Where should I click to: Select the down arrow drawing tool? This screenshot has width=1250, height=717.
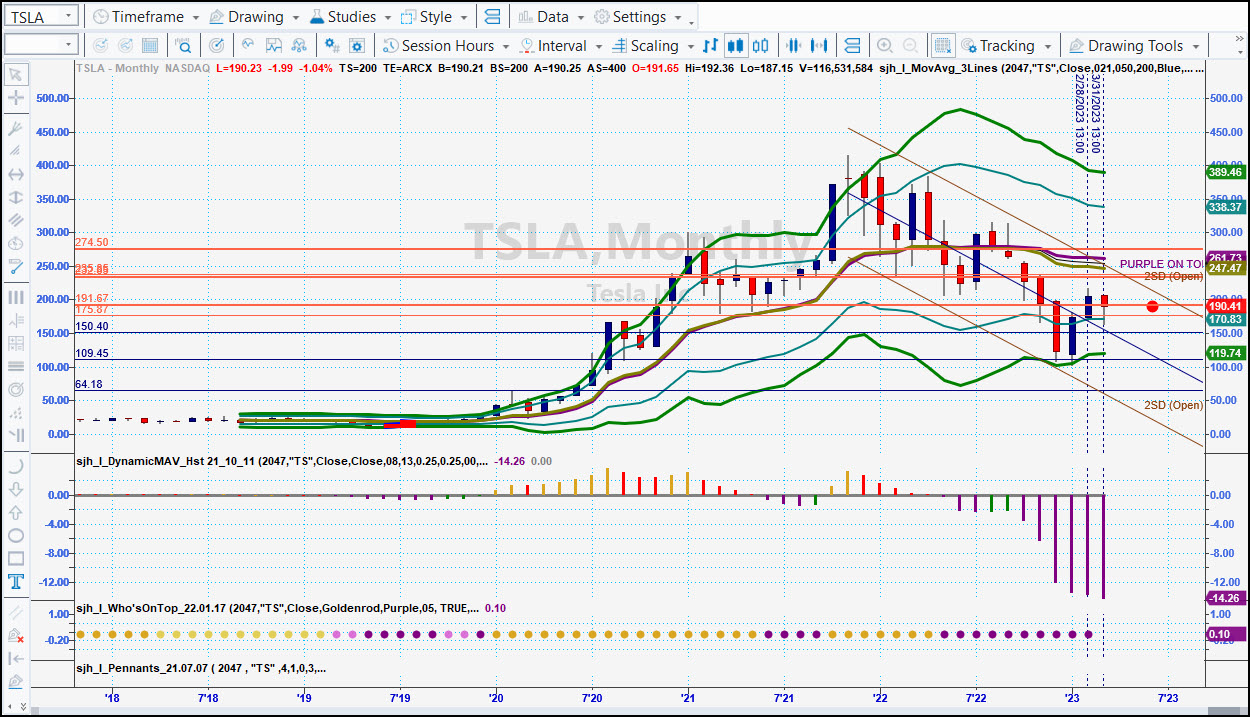click(x=15, y=489)
